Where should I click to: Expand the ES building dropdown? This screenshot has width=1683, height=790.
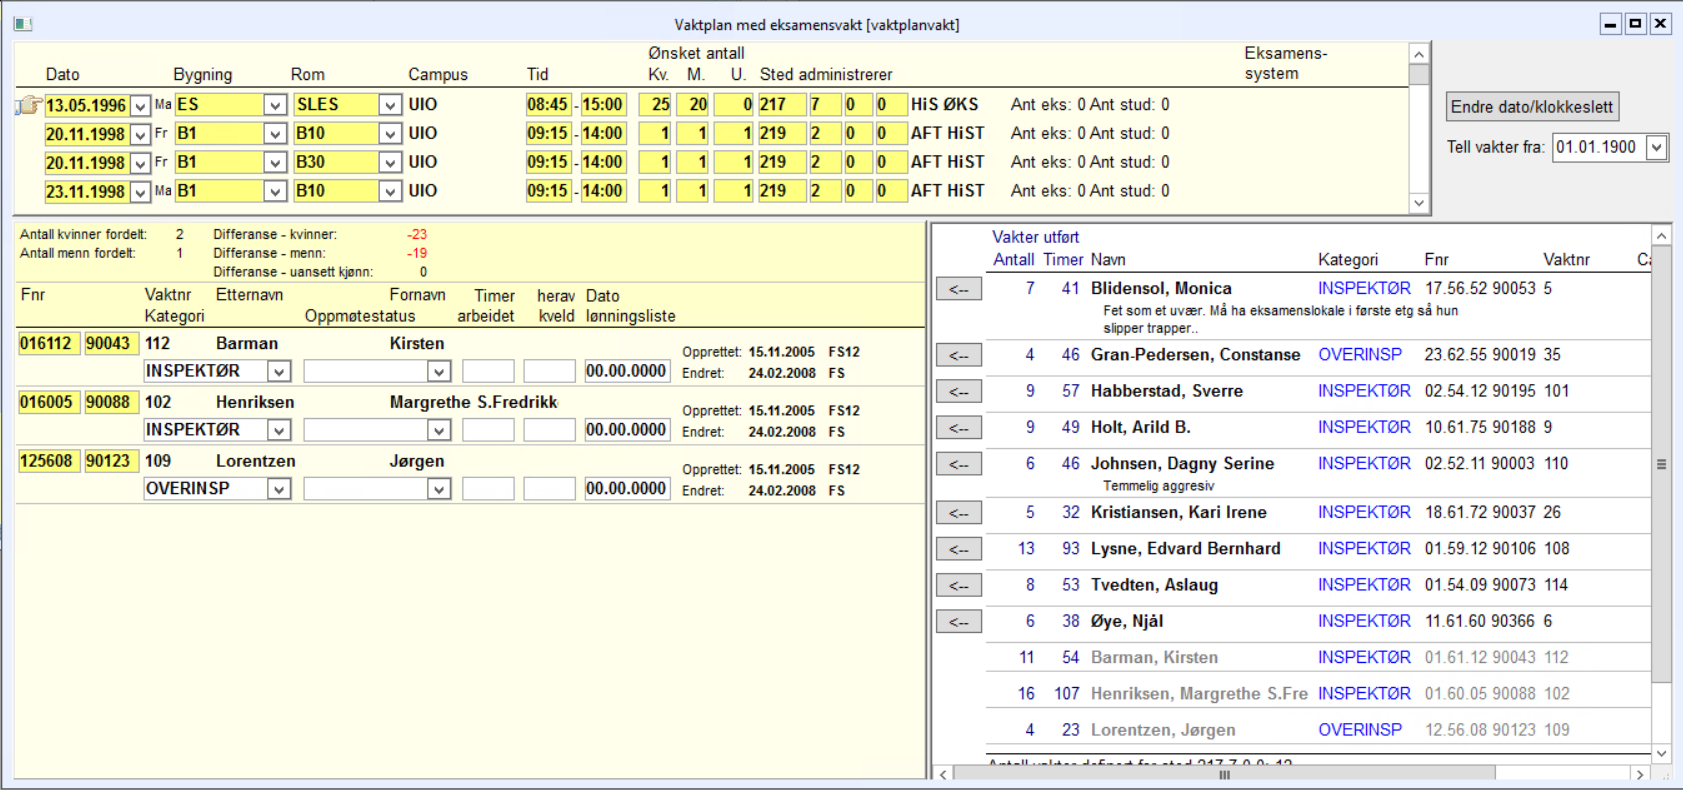click(275, 105)
